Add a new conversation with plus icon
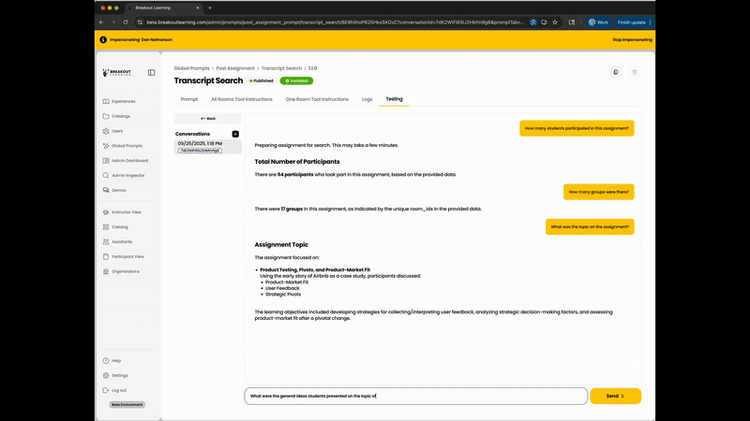This screenshot has height=421, width=750. (x=236, y=134)
